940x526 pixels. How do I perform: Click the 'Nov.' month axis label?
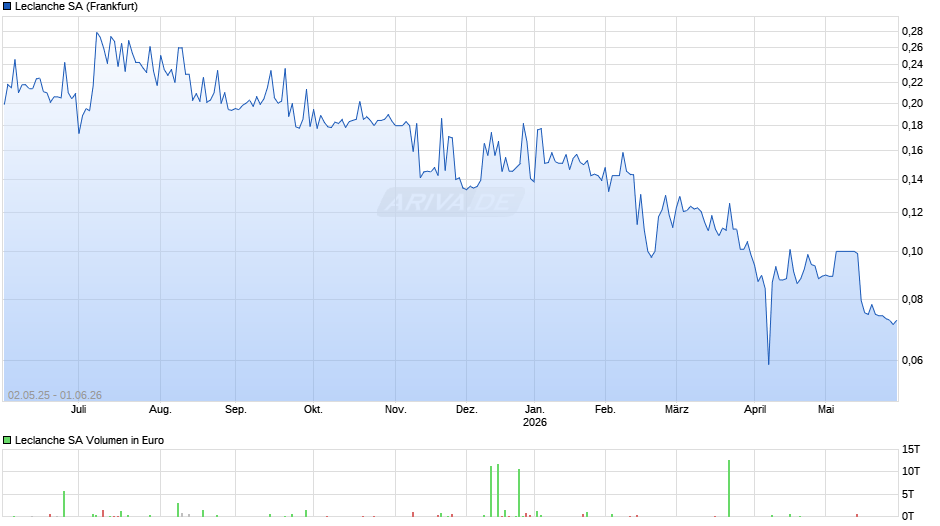click(x=396, y=410)
